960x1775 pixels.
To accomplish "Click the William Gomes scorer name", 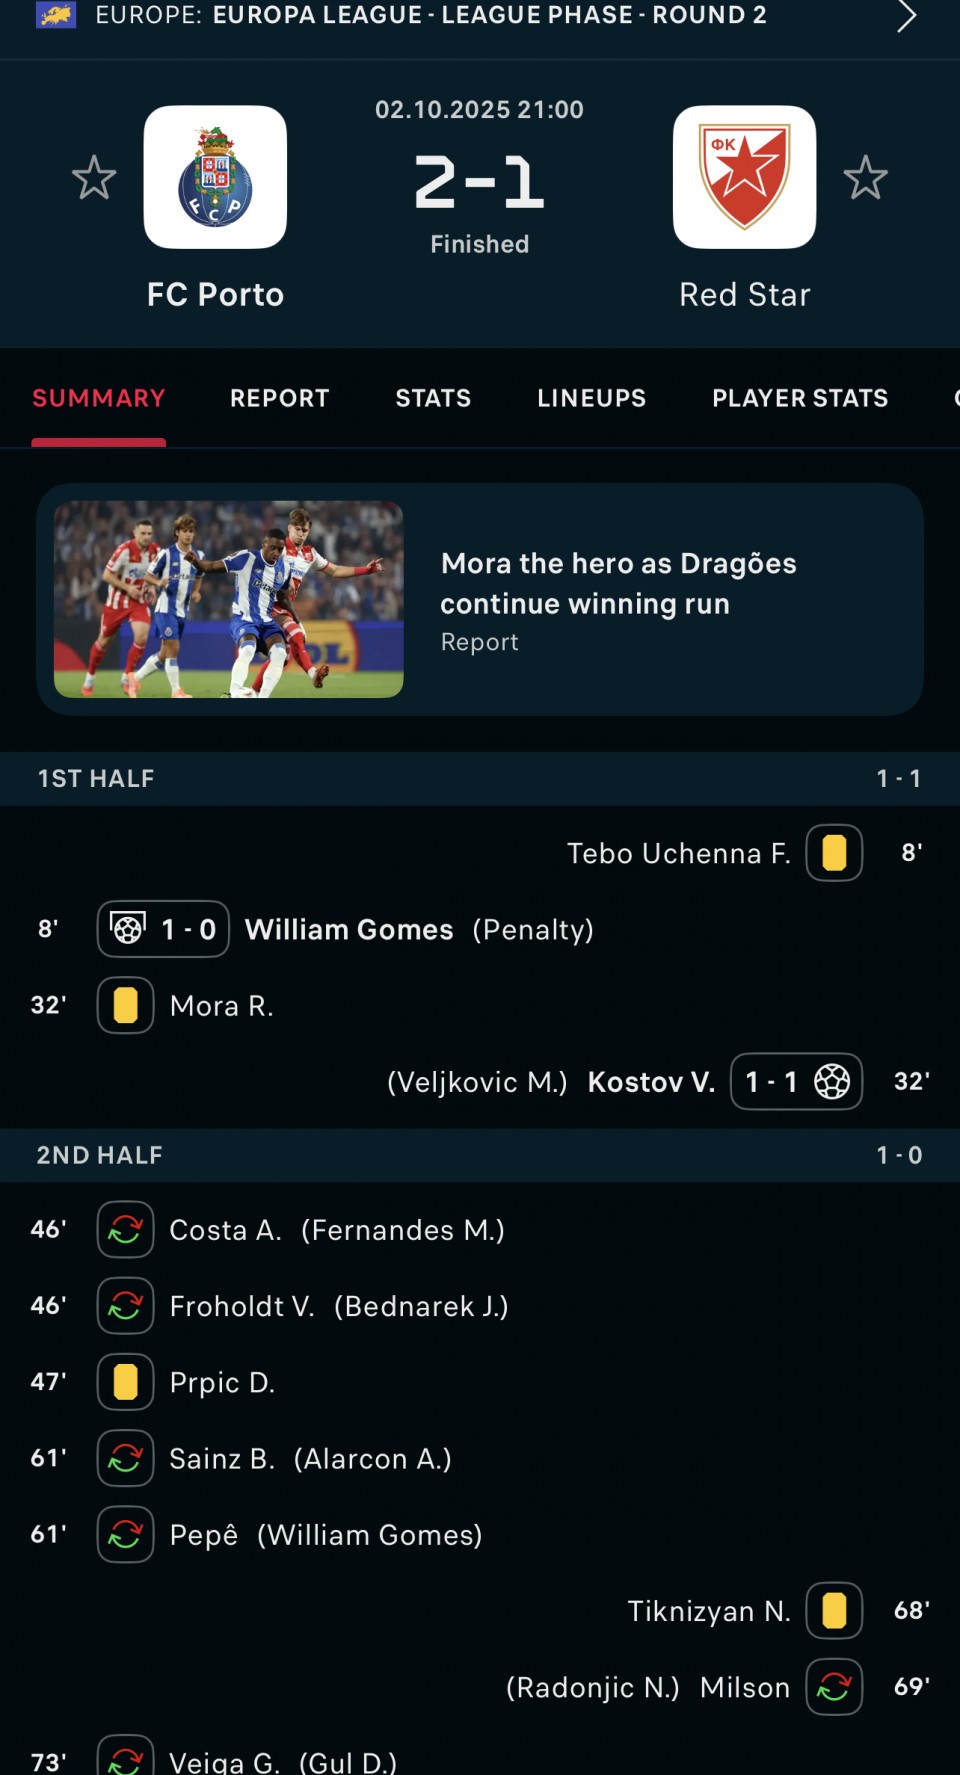I will click(349, 929).
